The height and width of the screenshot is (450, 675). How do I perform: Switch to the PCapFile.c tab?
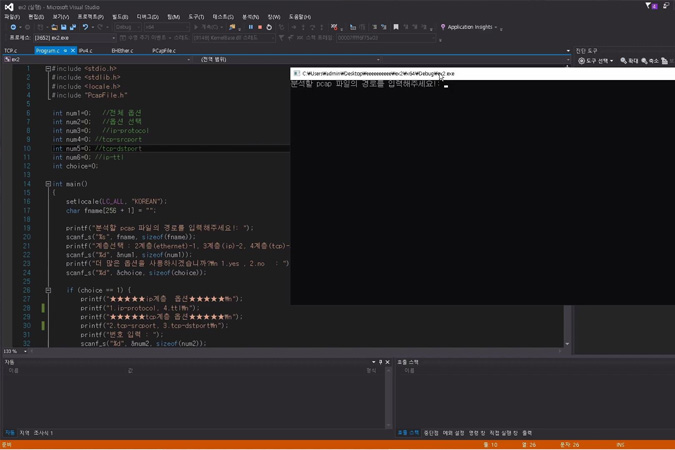(x=164, y=51)
